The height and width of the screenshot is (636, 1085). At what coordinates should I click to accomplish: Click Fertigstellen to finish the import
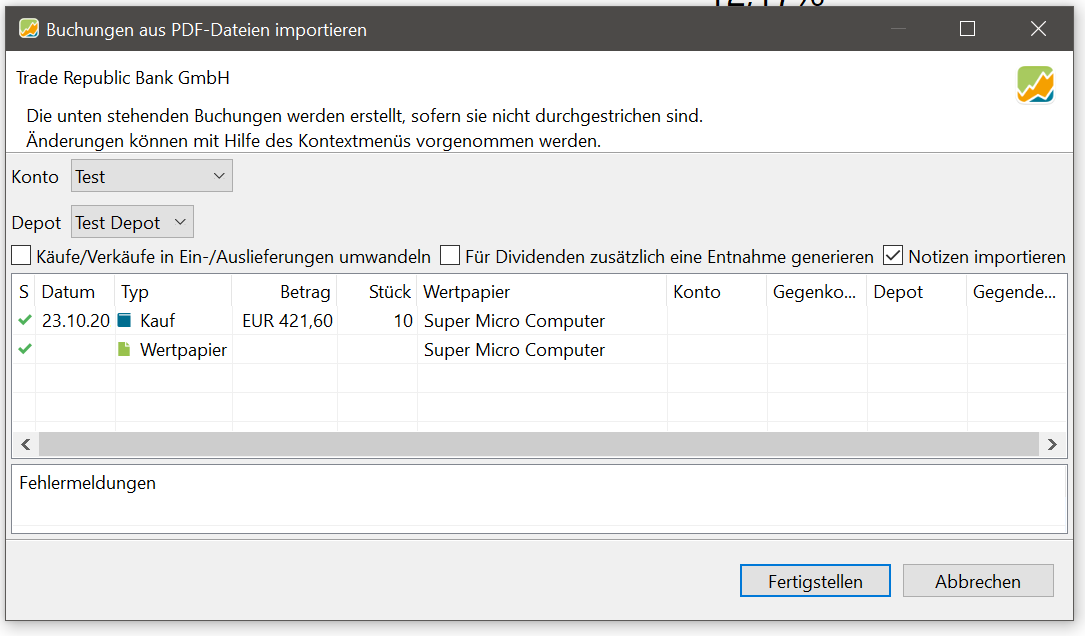click(815, 581)
